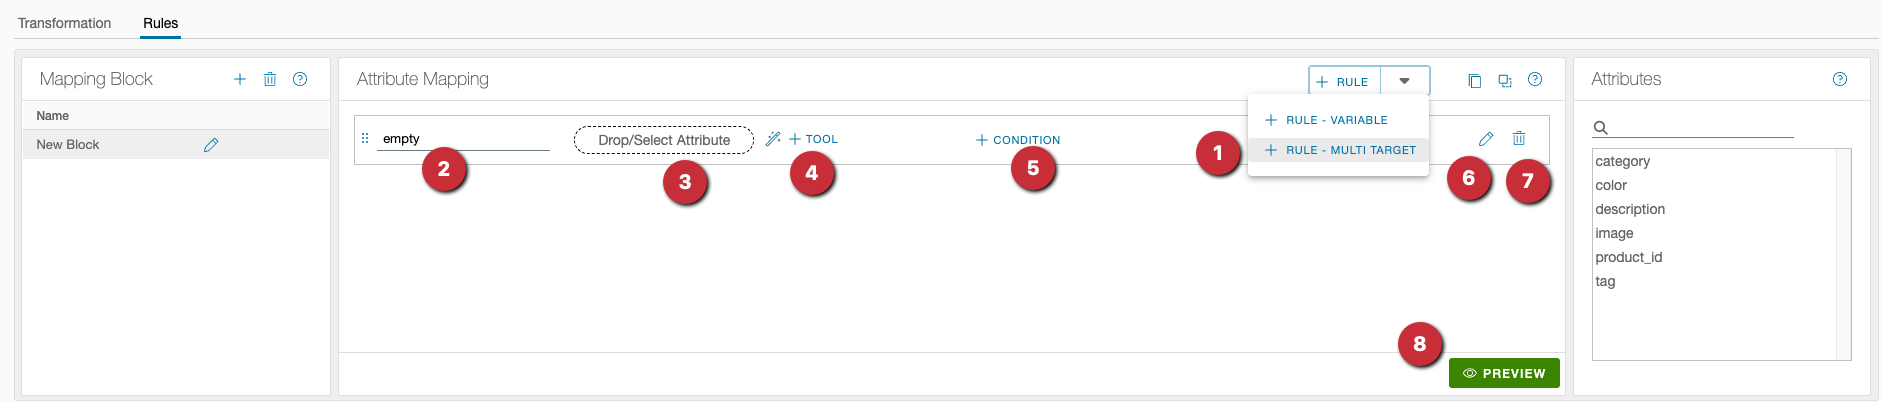
Task: Click the magic wand tool icon
Action: pyautogui.click(x=773, y=139)
